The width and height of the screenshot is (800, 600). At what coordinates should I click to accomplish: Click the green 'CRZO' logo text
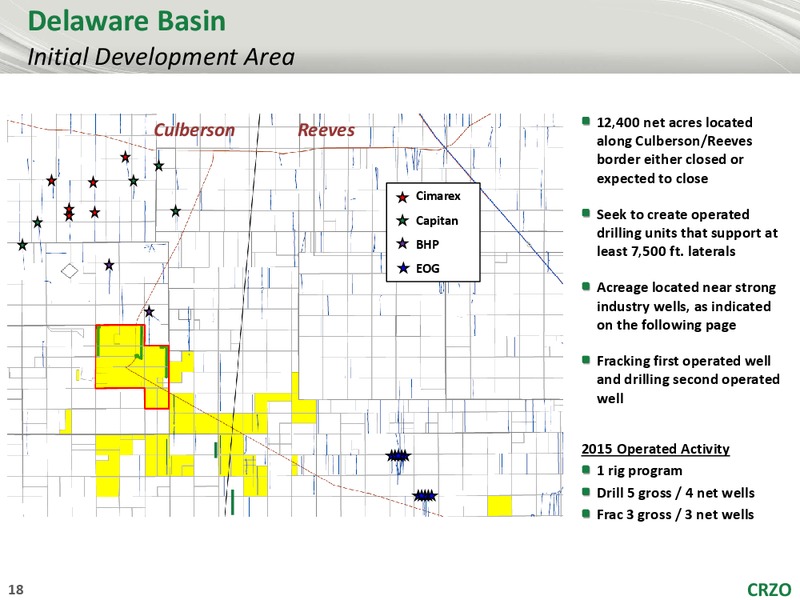[769, 589]
